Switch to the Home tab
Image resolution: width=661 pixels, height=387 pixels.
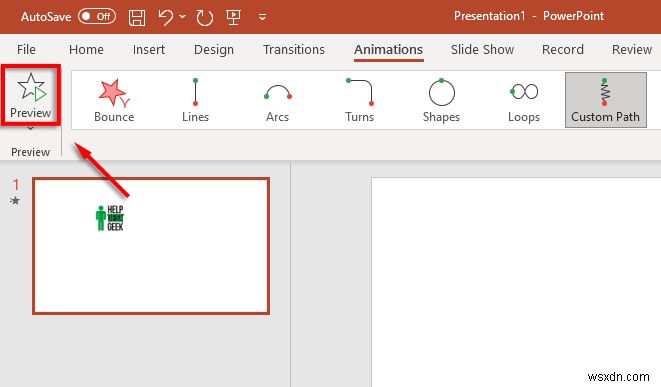(x=86, y=49)
